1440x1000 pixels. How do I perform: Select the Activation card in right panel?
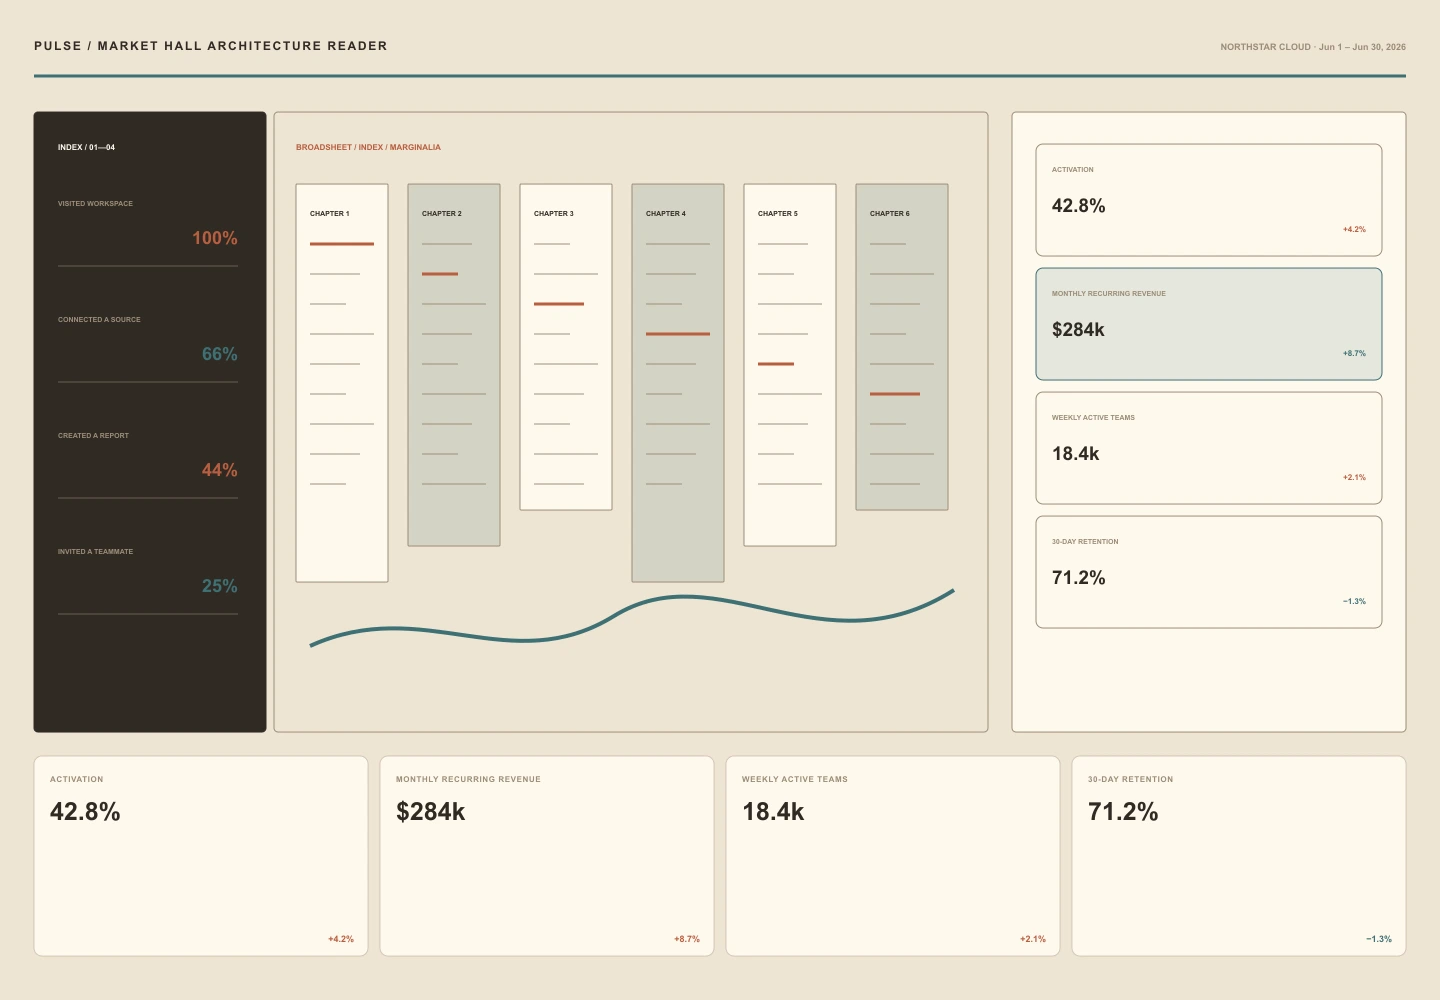1209,200
